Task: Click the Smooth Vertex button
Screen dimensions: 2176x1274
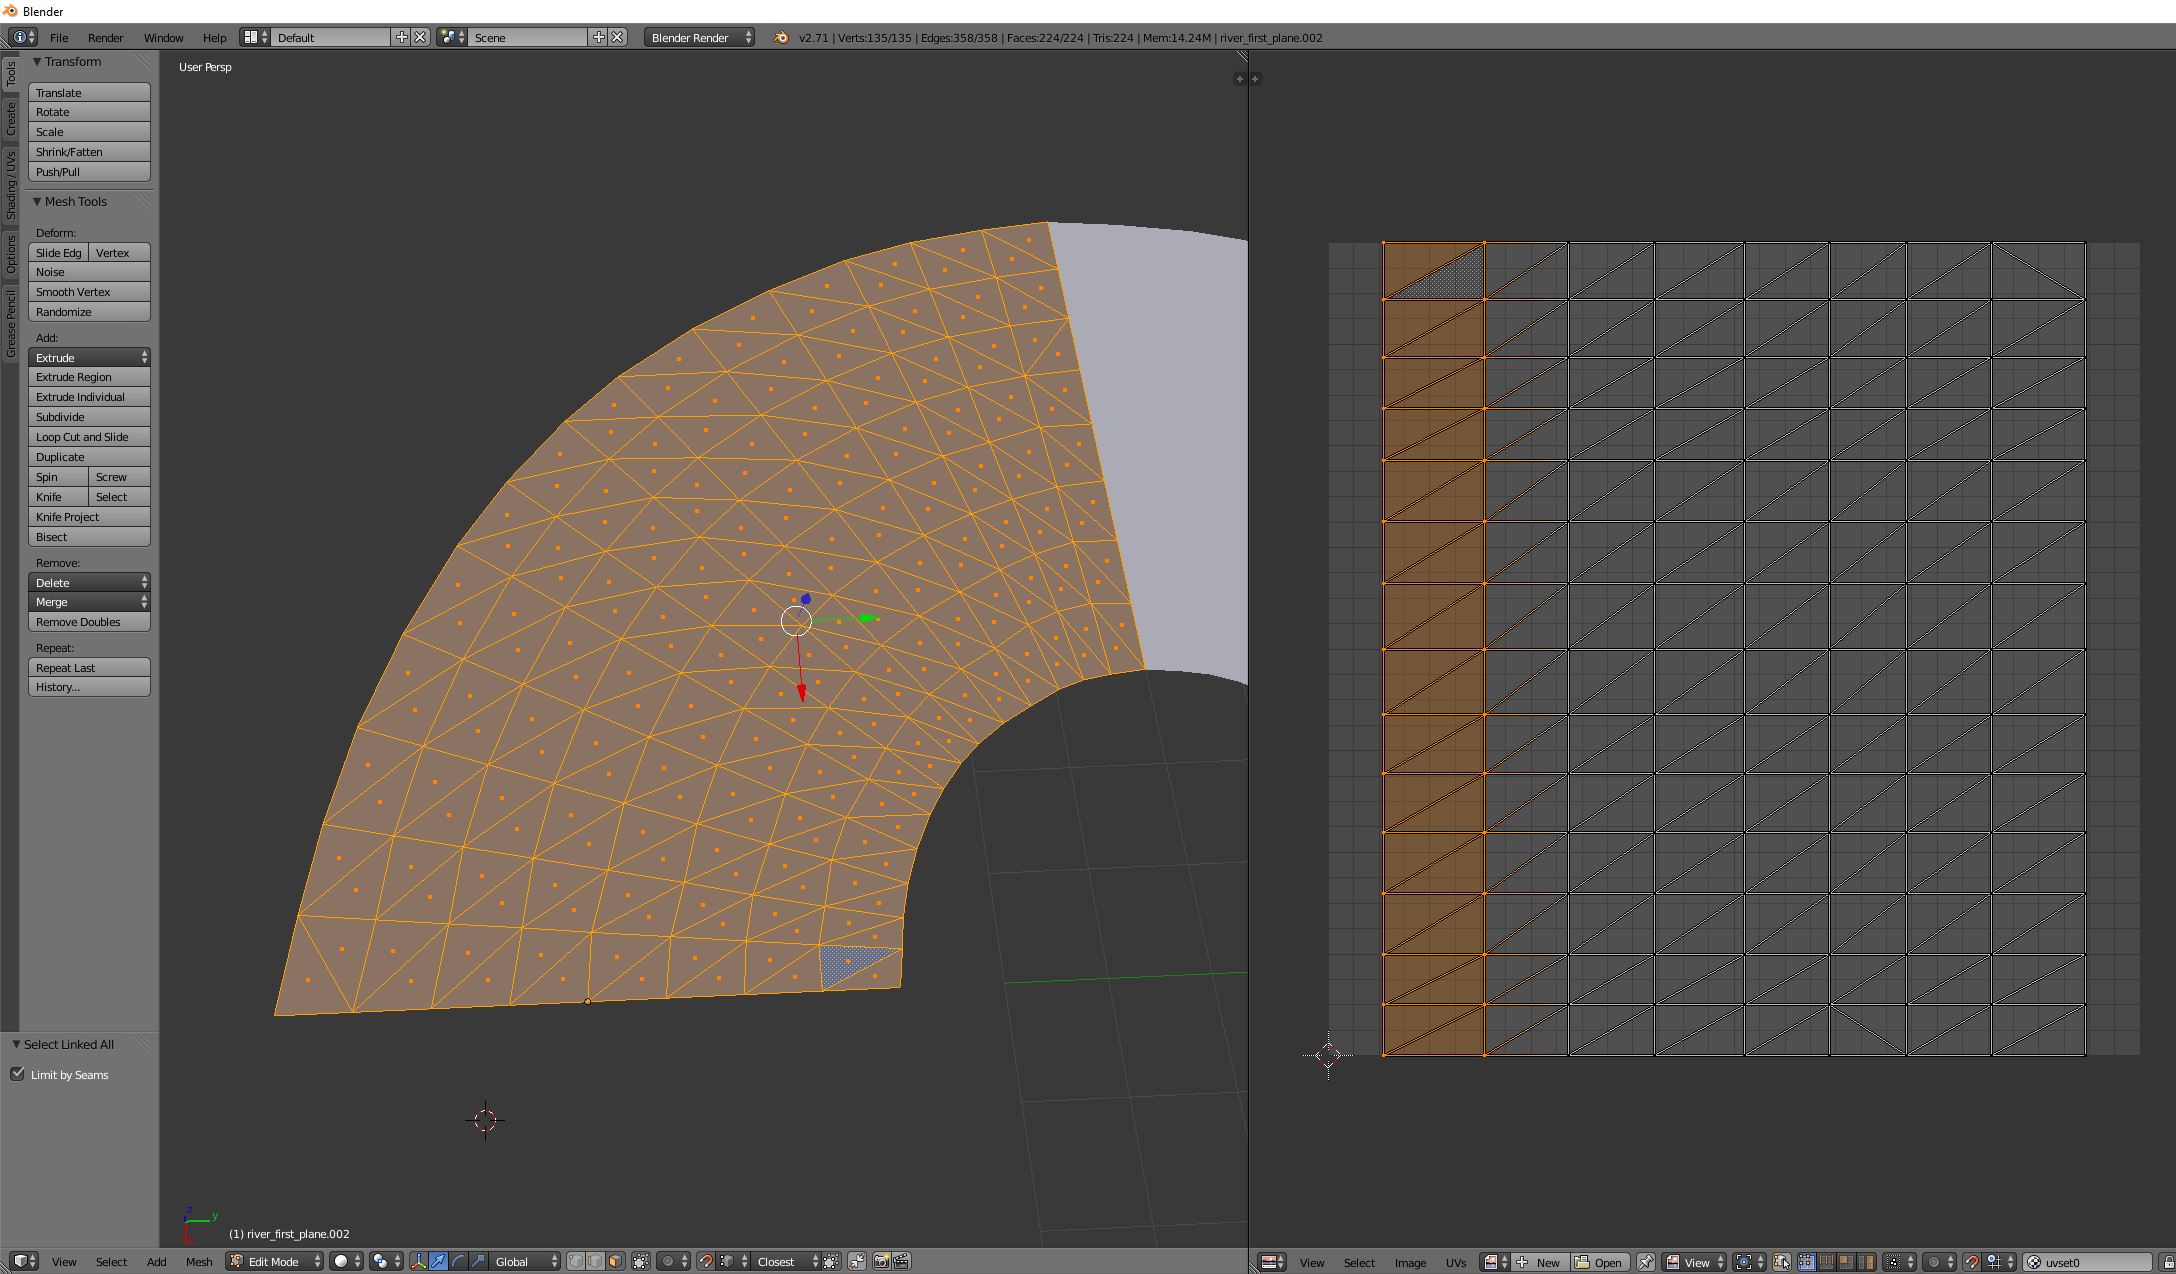Action: point(89,292)
